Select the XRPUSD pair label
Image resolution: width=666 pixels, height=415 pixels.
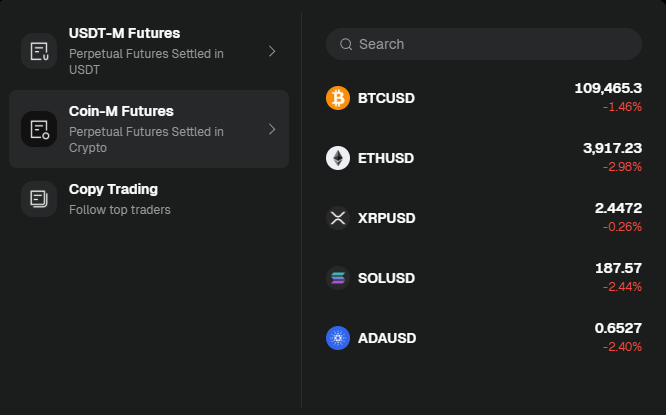[386, 218]
